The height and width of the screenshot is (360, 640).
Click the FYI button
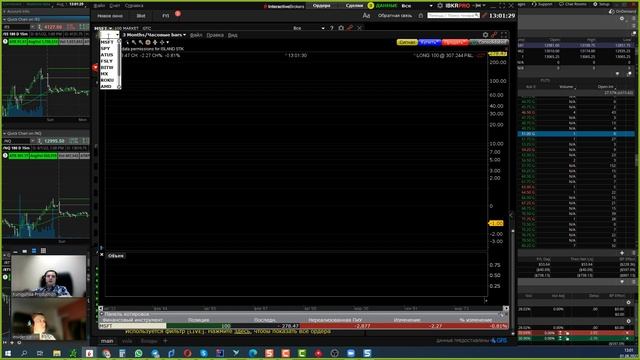tap(166, 16)
